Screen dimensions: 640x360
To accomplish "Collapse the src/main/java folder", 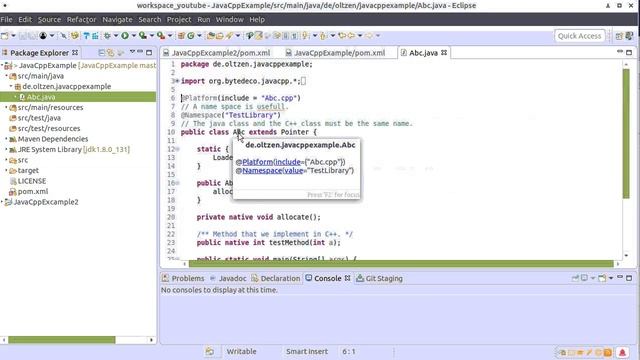I will coord(7,76).
